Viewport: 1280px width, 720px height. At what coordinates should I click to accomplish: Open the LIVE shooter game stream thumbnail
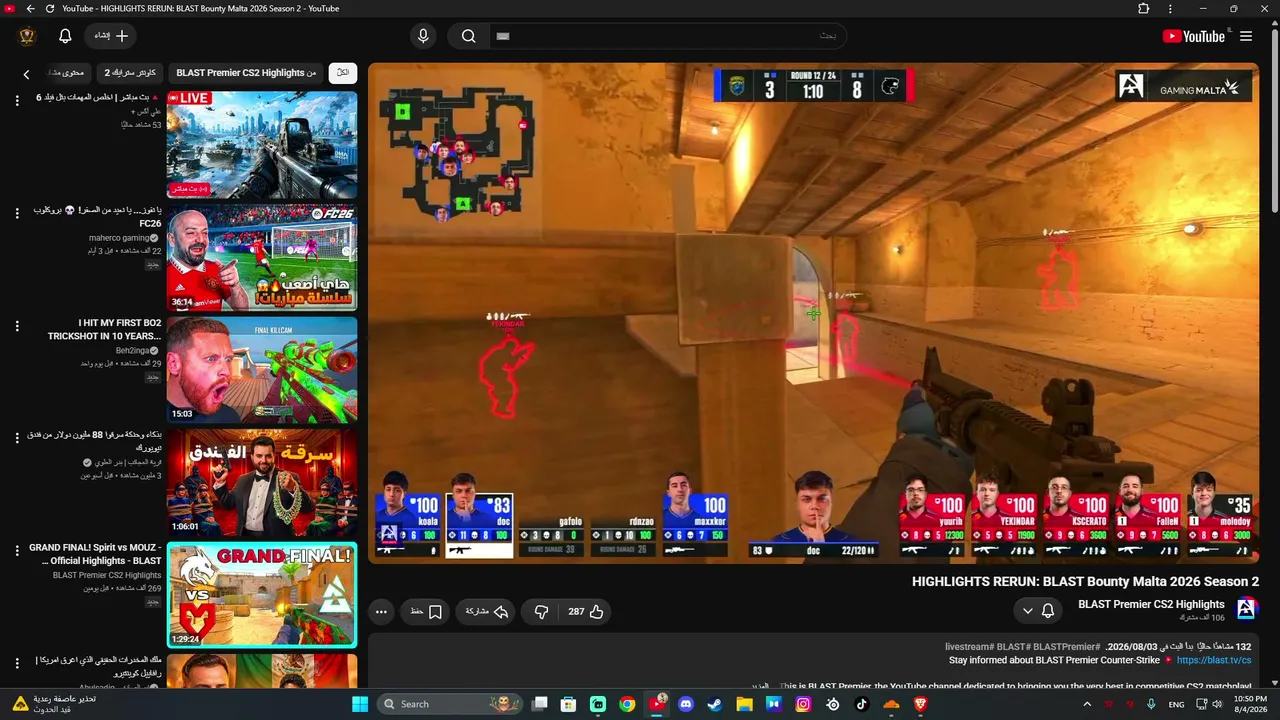pos(262,145)
